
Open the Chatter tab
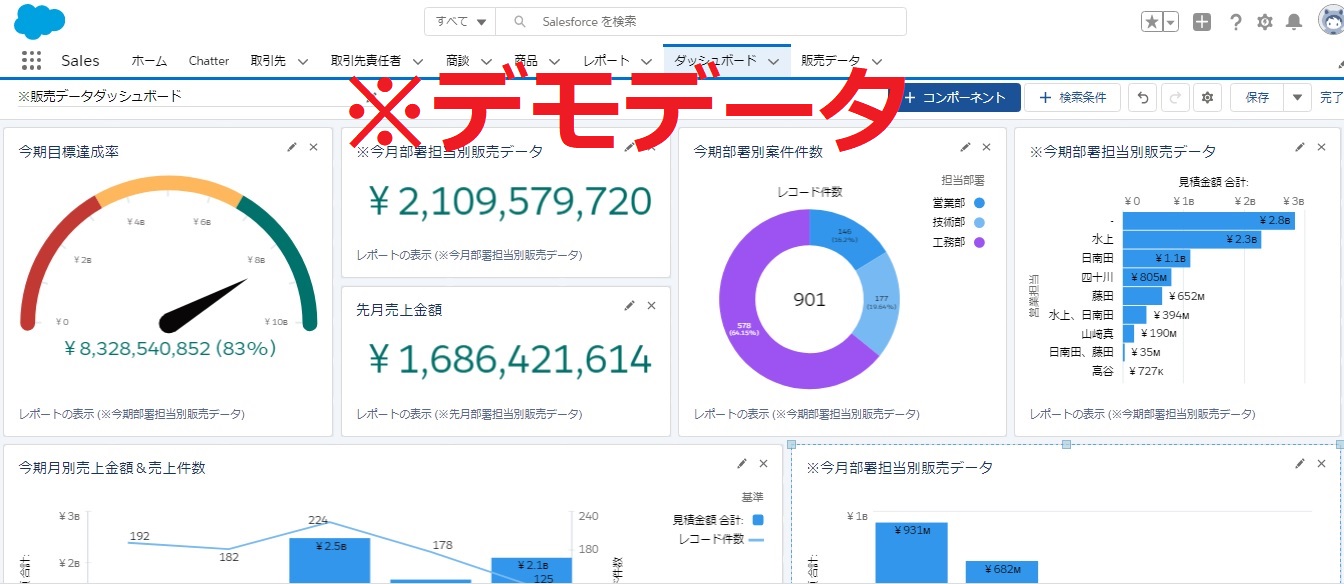point(209,61)
